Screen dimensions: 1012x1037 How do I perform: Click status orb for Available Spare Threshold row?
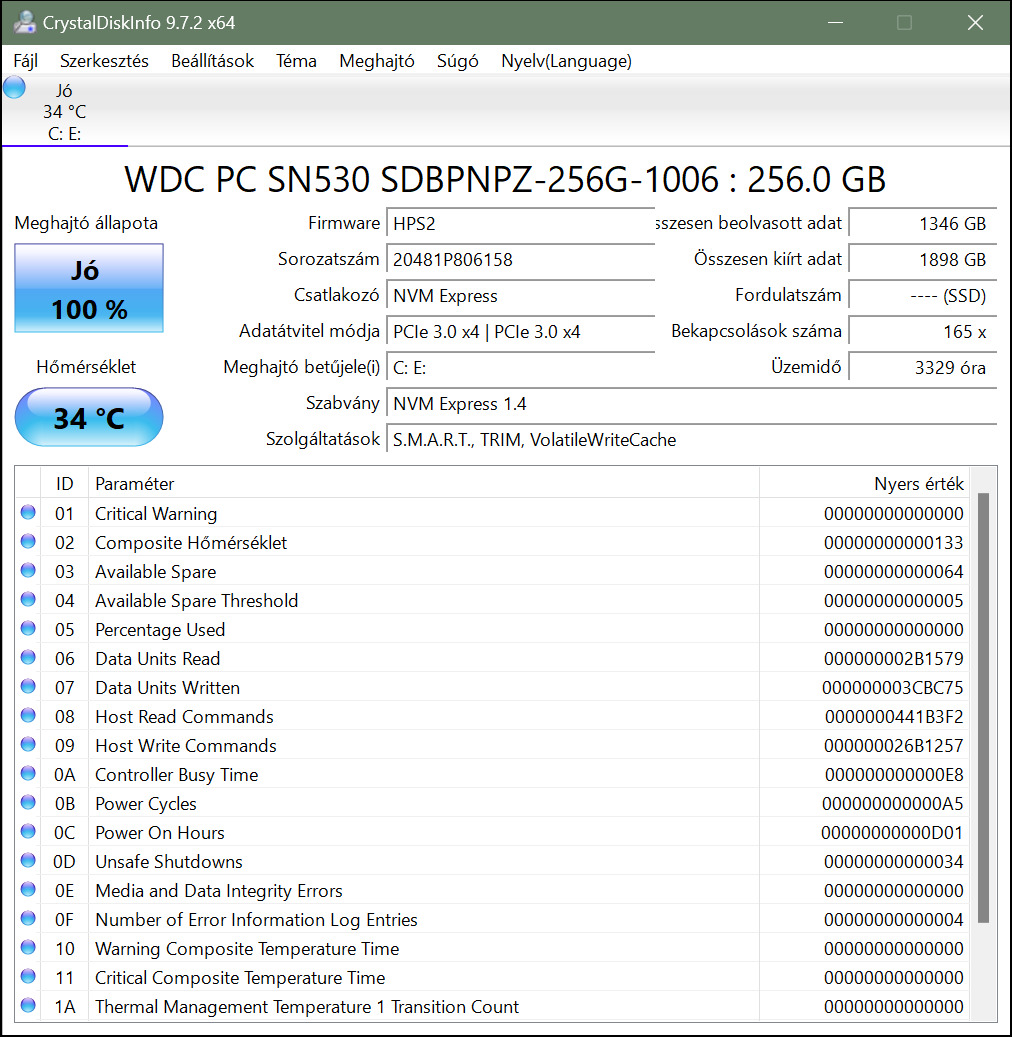pos(28,600)
